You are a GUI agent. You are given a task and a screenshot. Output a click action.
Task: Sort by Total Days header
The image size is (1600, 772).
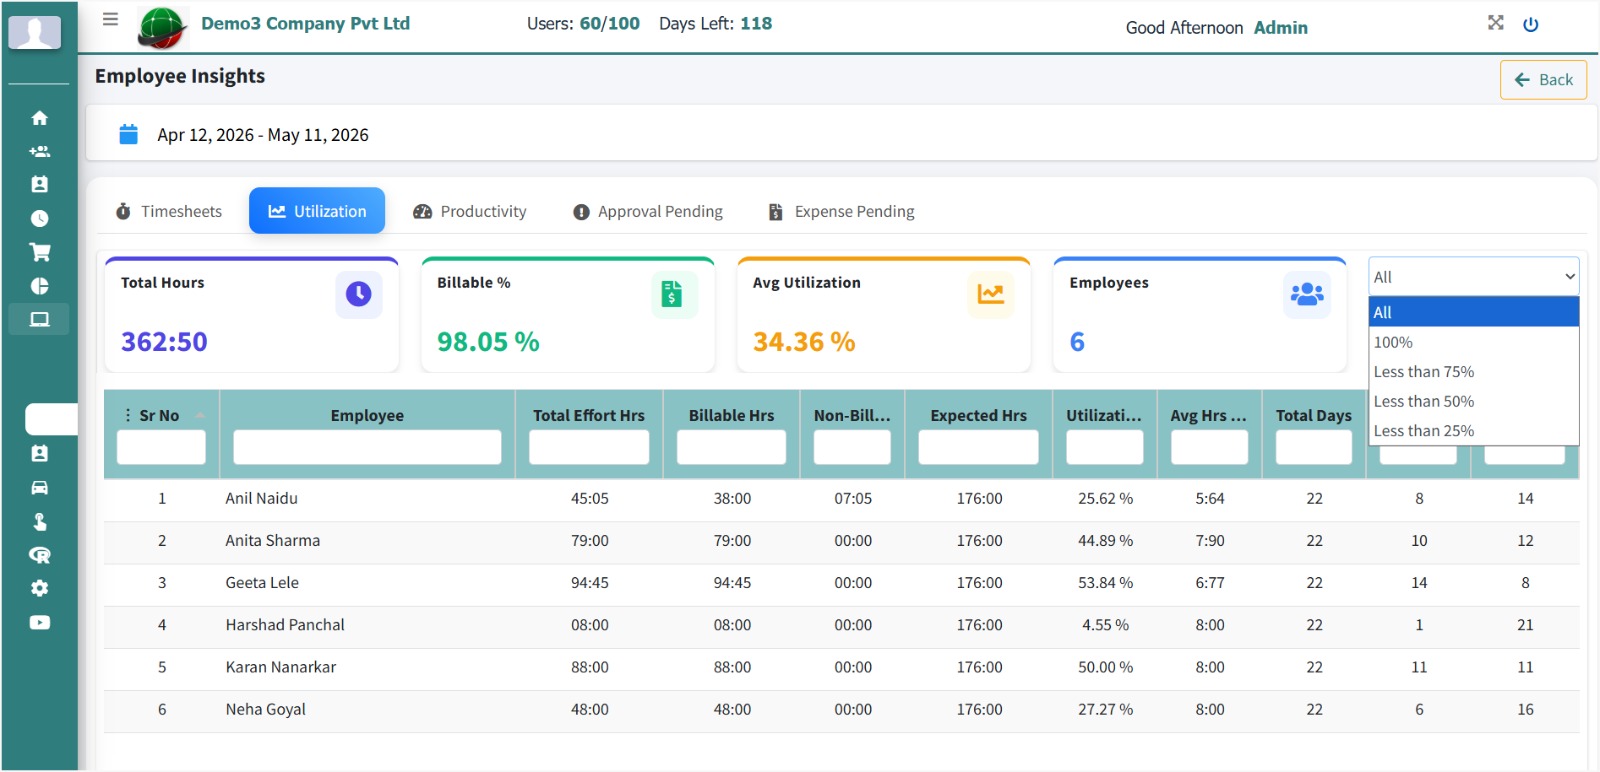1313,415
